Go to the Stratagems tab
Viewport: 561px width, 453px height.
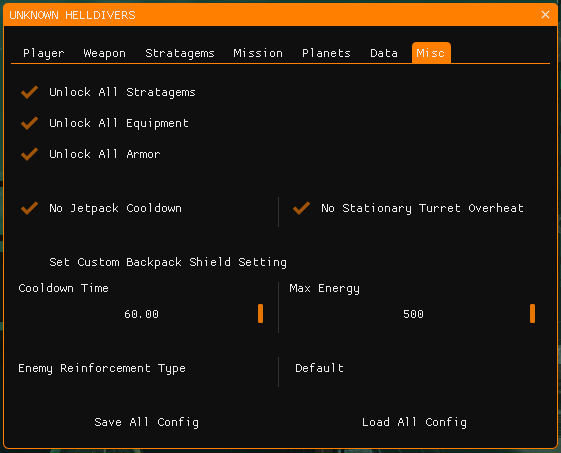[x=180, y=53]
